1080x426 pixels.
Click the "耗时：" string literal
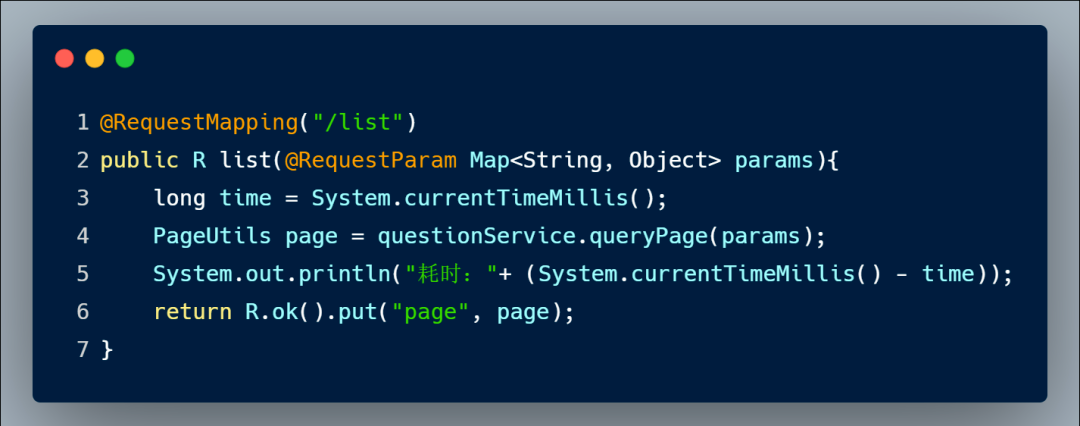tap(451, 274)
